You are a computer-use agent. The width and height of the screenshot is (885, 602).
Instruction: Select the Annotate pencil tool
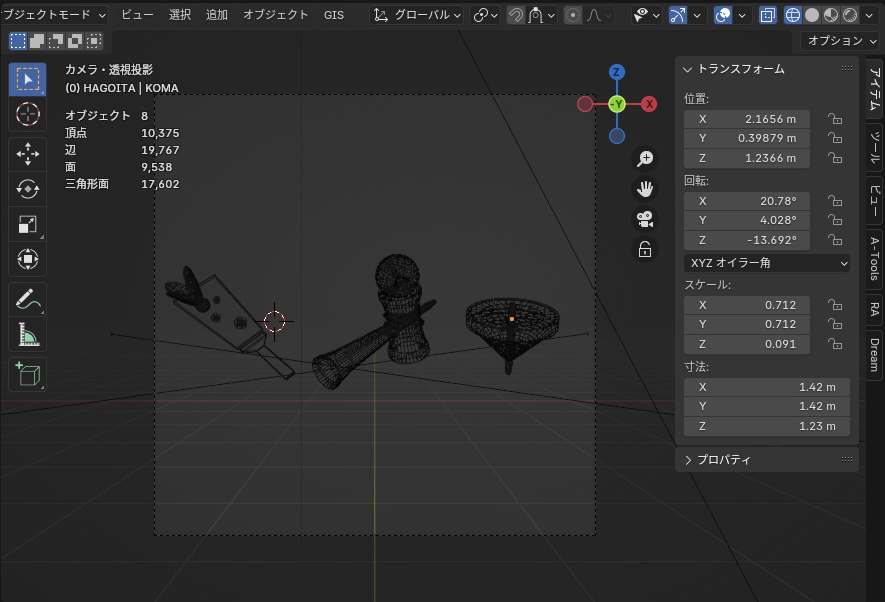[x=27, y=298]
